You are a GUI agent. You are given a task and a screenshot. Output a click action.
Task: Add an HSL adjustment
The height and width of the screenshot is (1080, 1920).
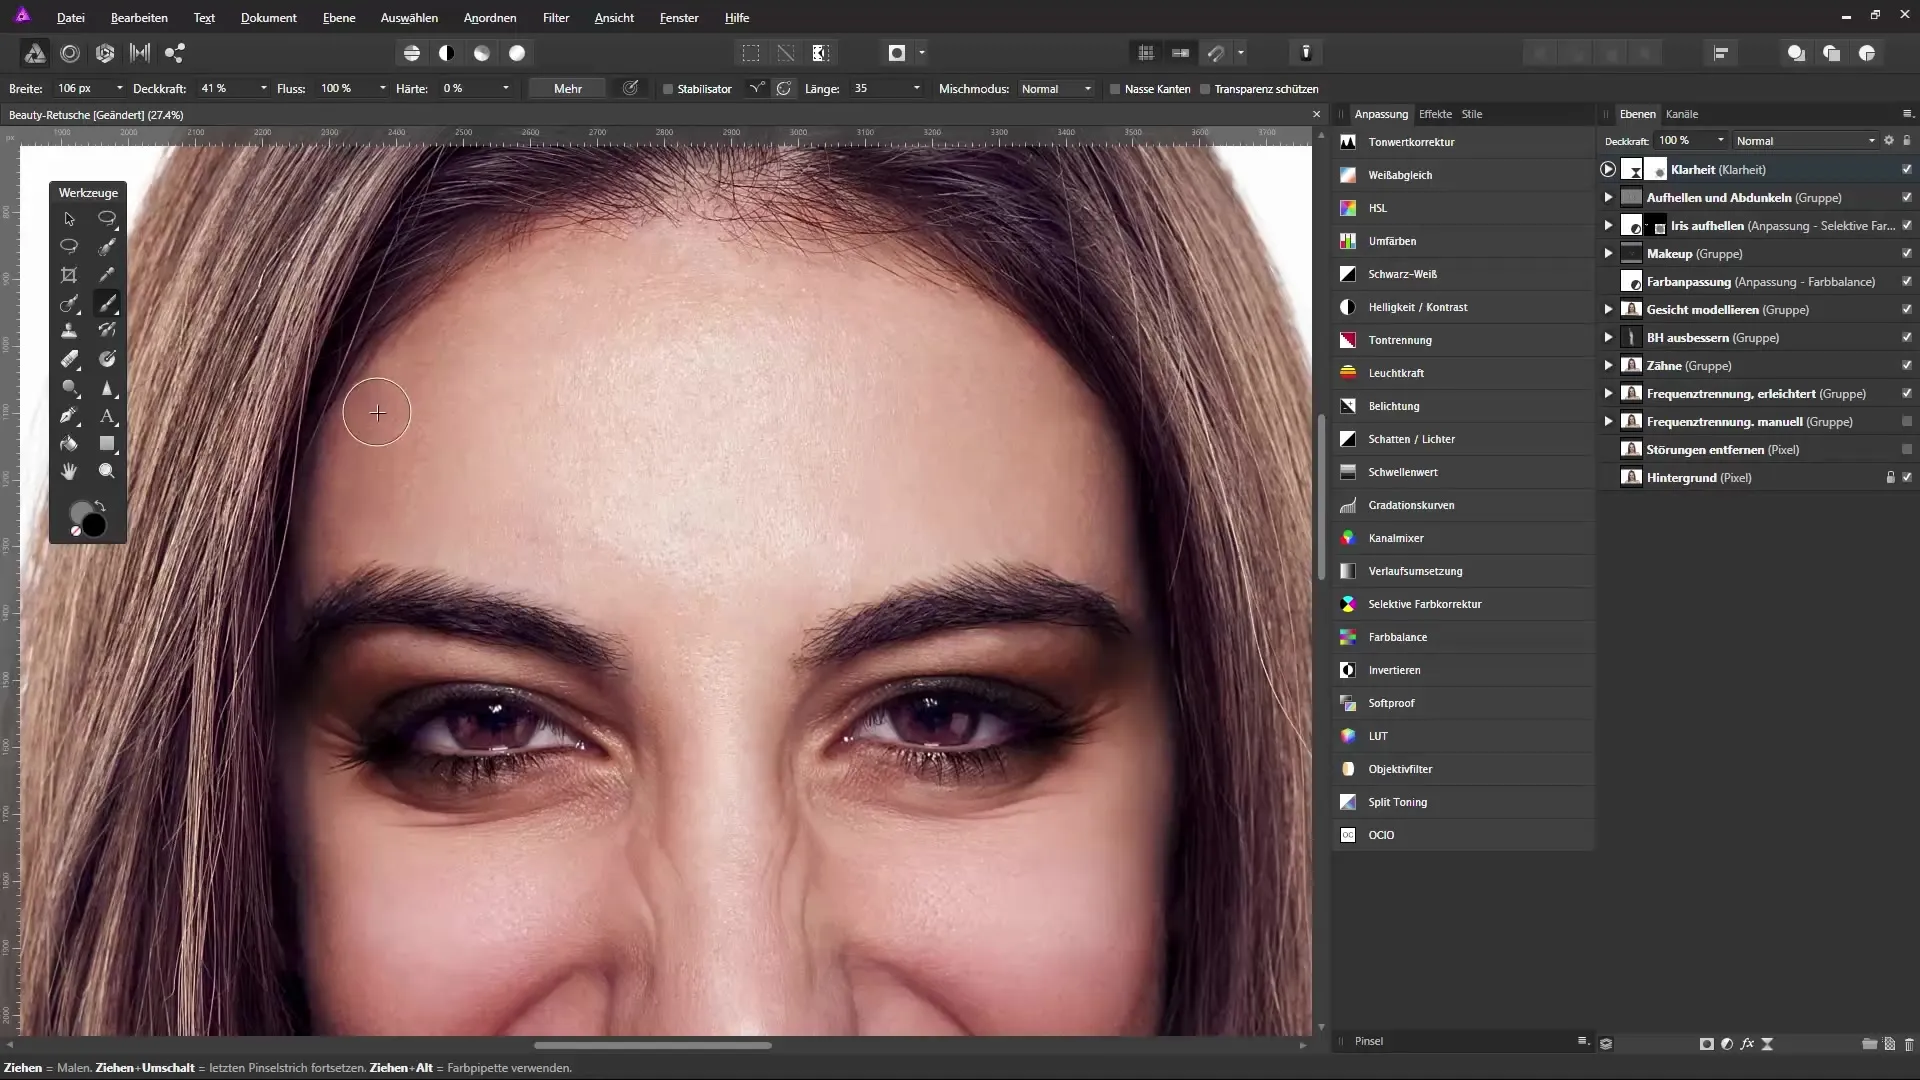[1464, 208]
